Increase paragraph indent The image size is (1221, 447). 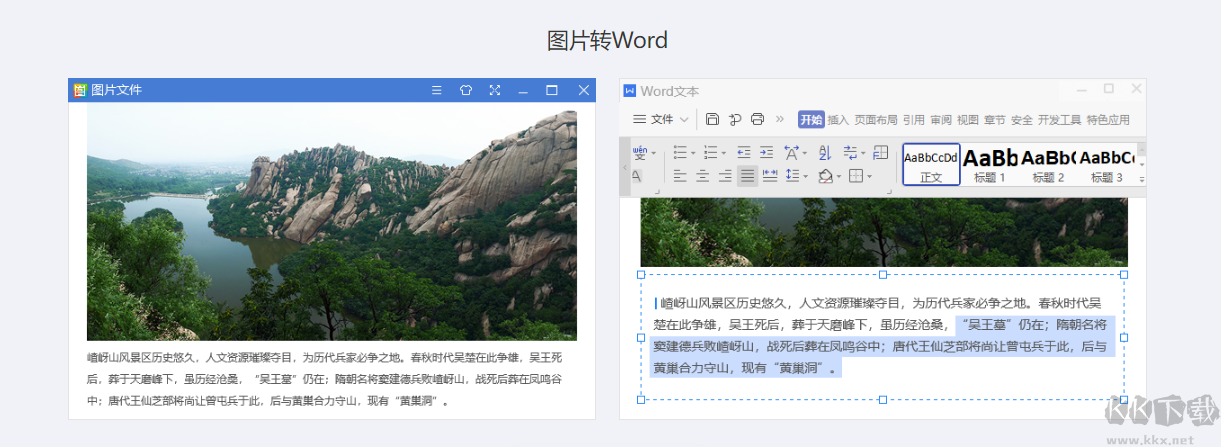(766, 153)
